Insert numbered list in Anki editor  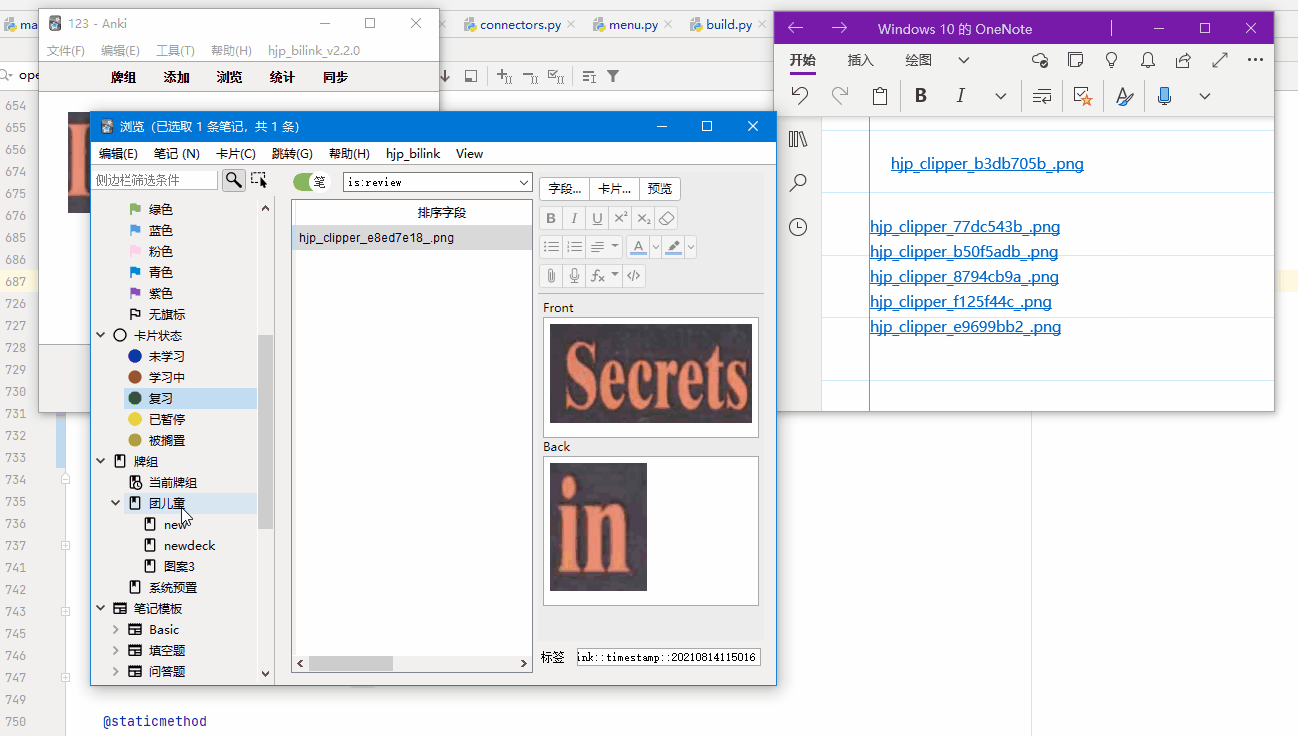pyautogui.click(x=574, y=247)
